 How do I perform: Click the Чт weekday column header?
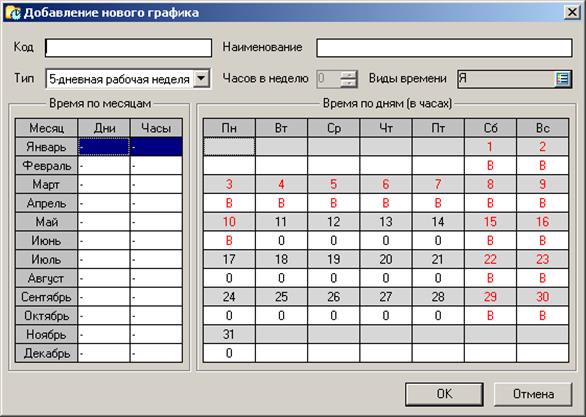click(386, 128)
